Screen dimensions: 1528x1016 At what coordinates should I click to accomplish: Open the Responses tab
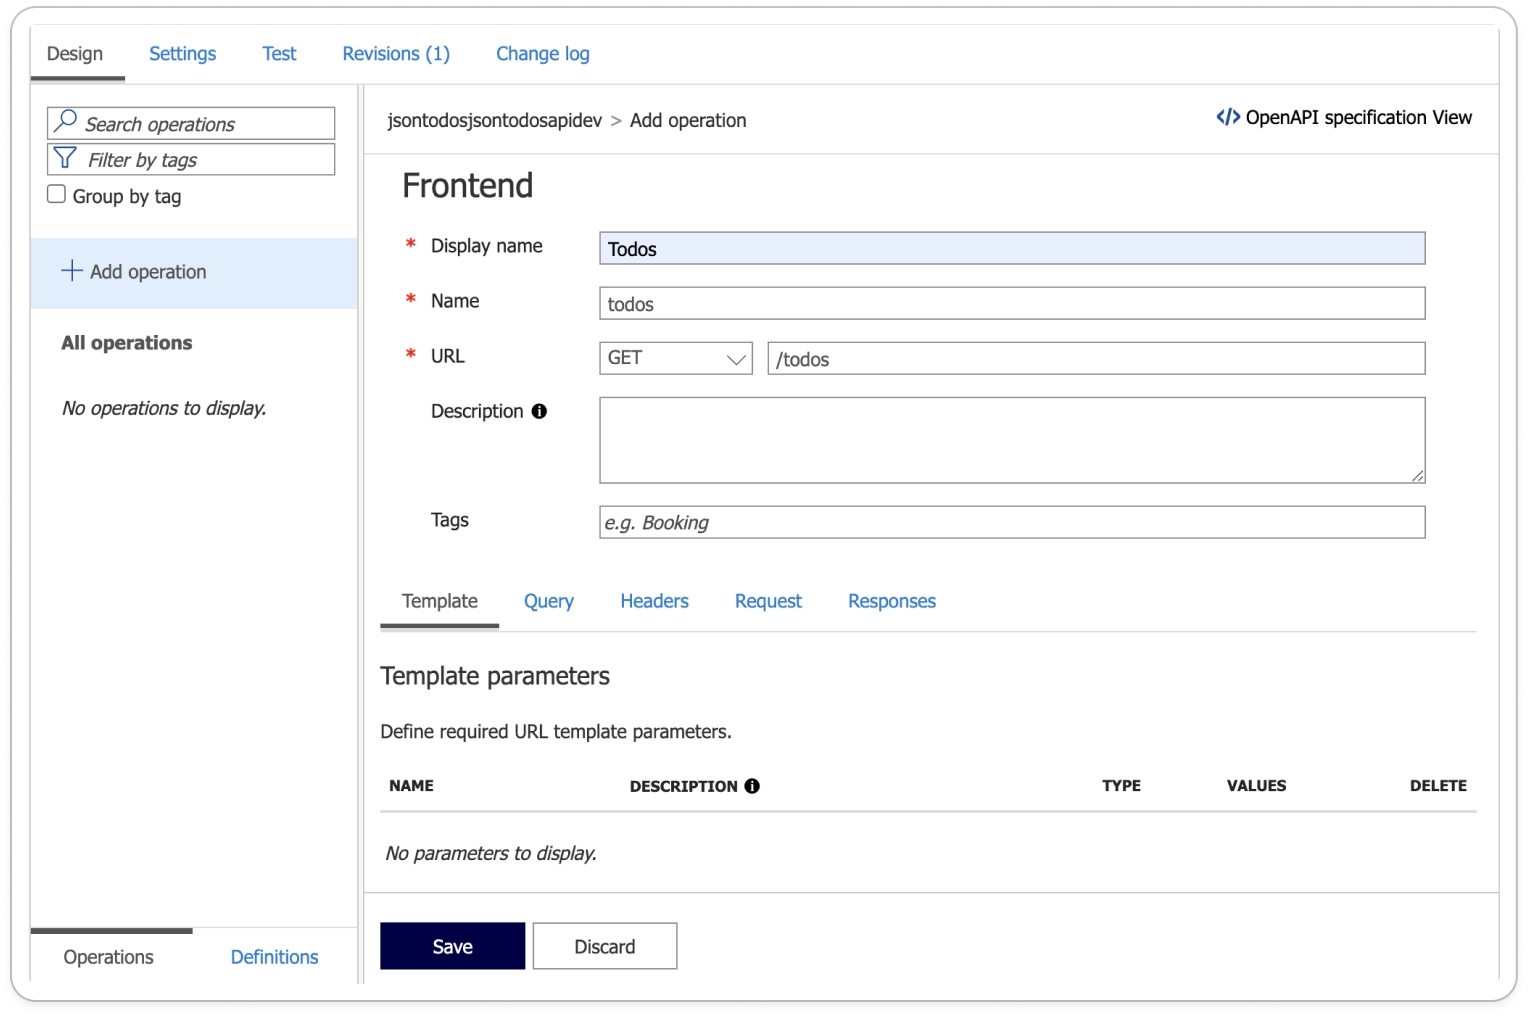(891, 601)
